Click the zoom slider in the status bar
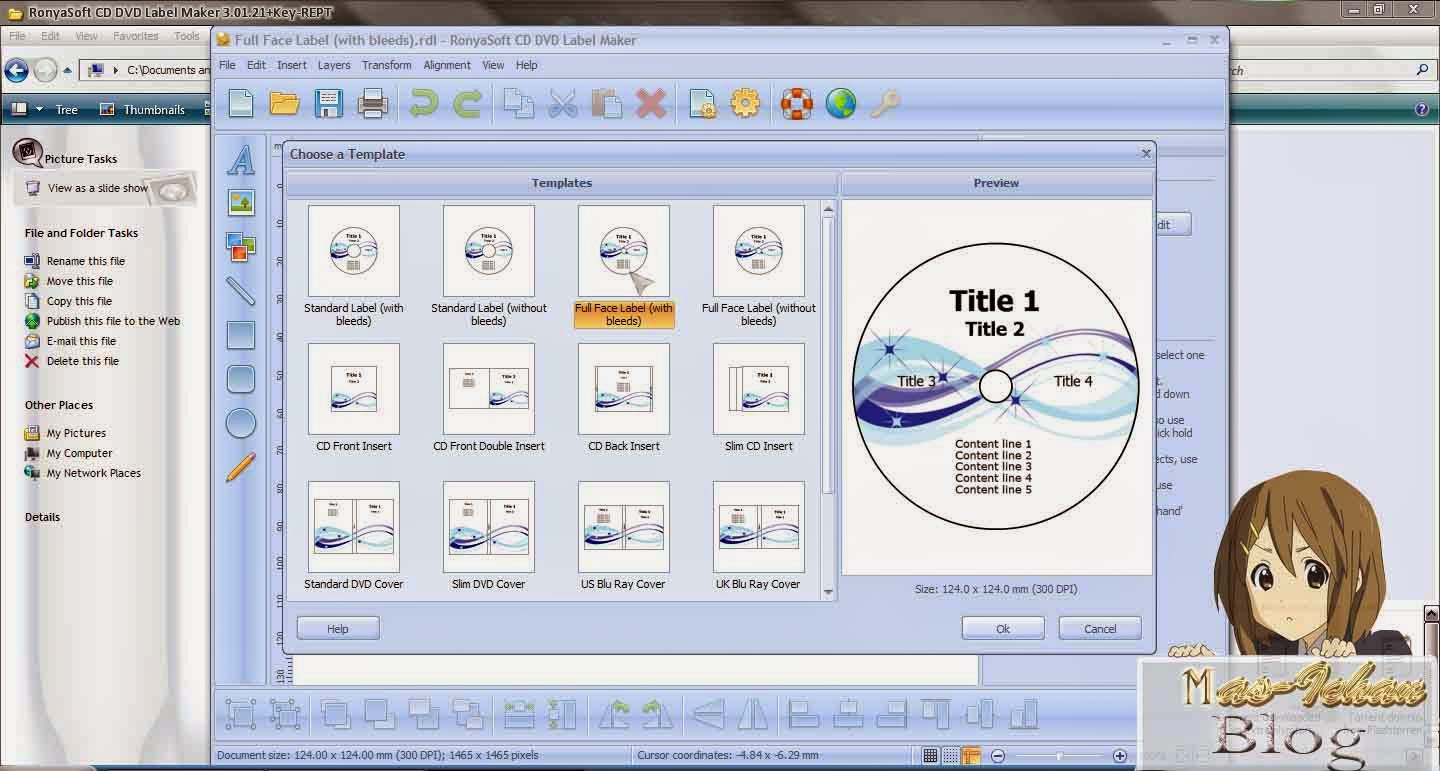This screenshot has width=1440, height=771. pyautogui.click(x=1059, y=756)
